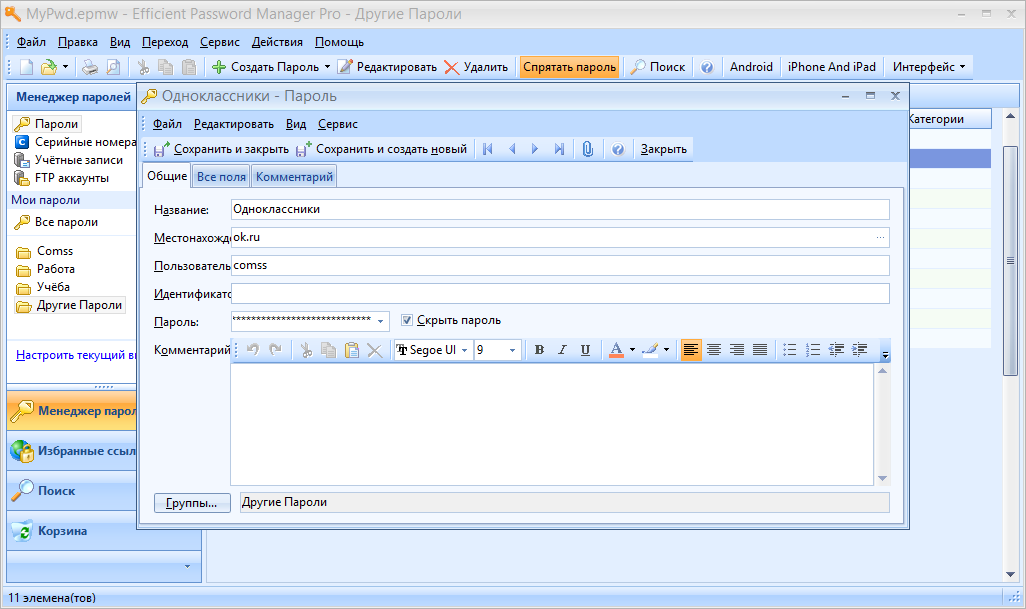The image size is (1026, 609).
Task: Uncheck the Скрыть пароль checkbox
Action: pos(406,320)
